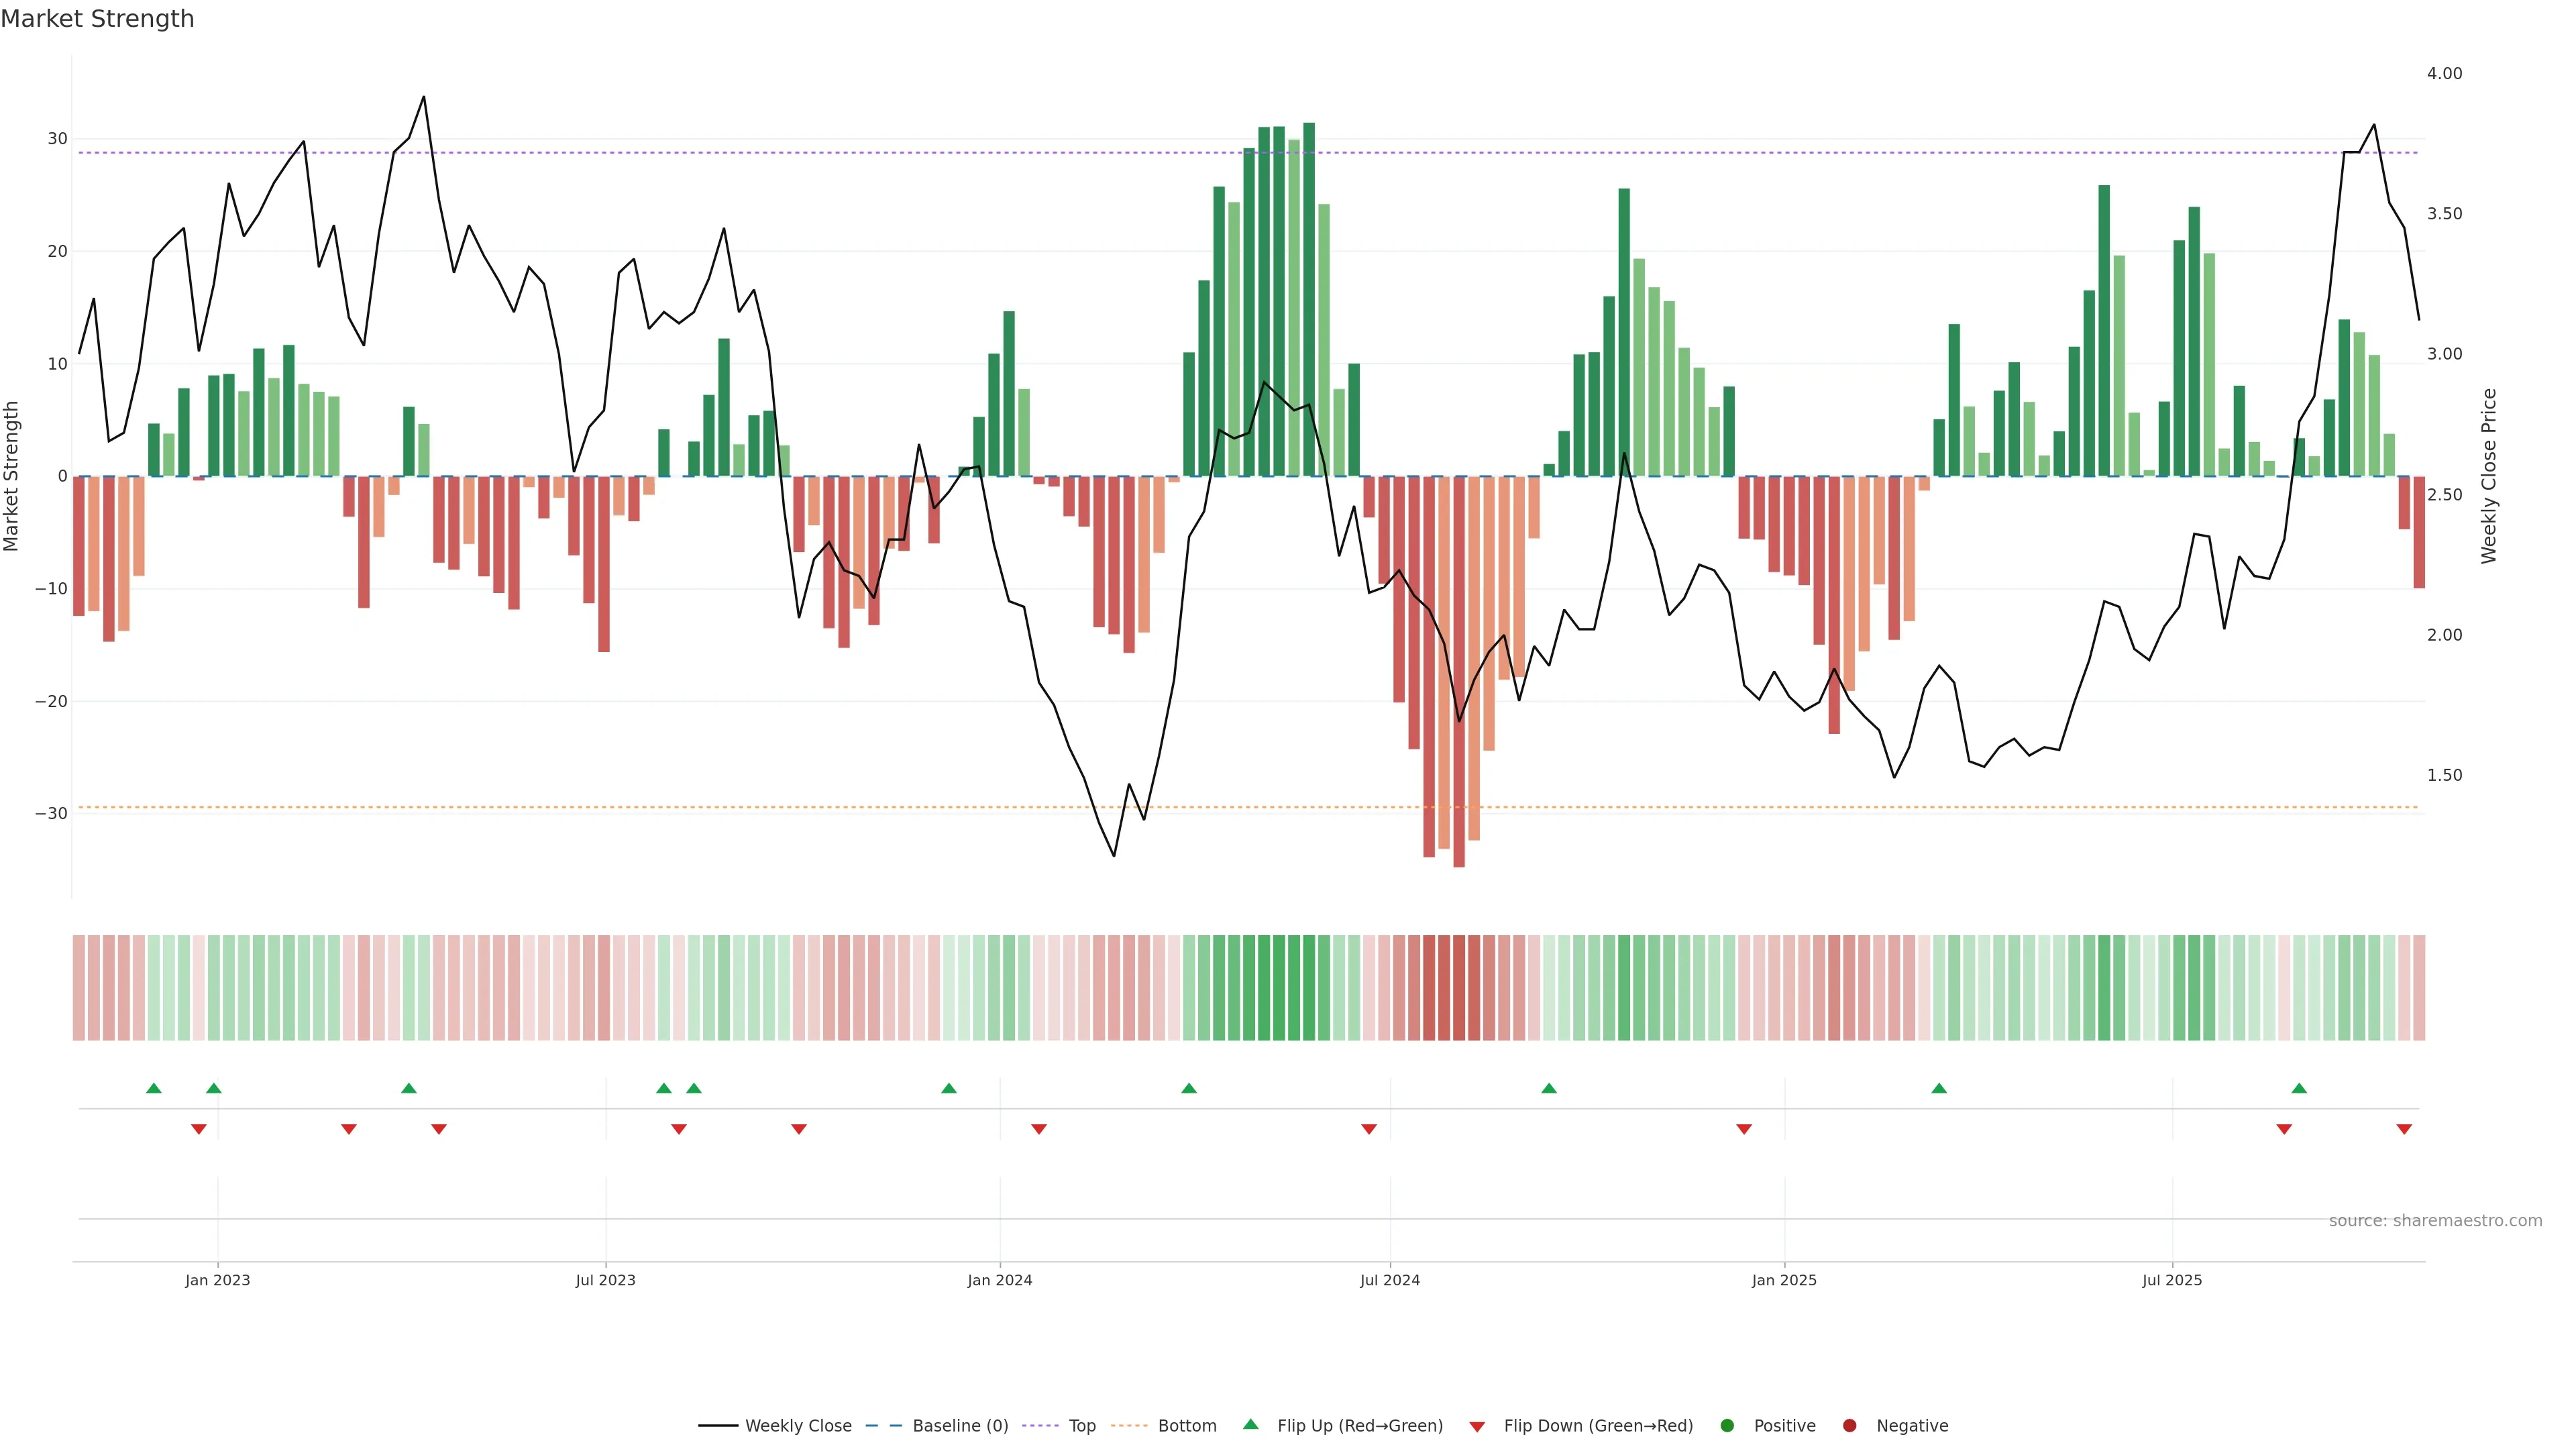Click the green Positive legend dot
The height and width of the screenshot is (1449, 2576).
pyautogui.click(x=1727, y=1426)
